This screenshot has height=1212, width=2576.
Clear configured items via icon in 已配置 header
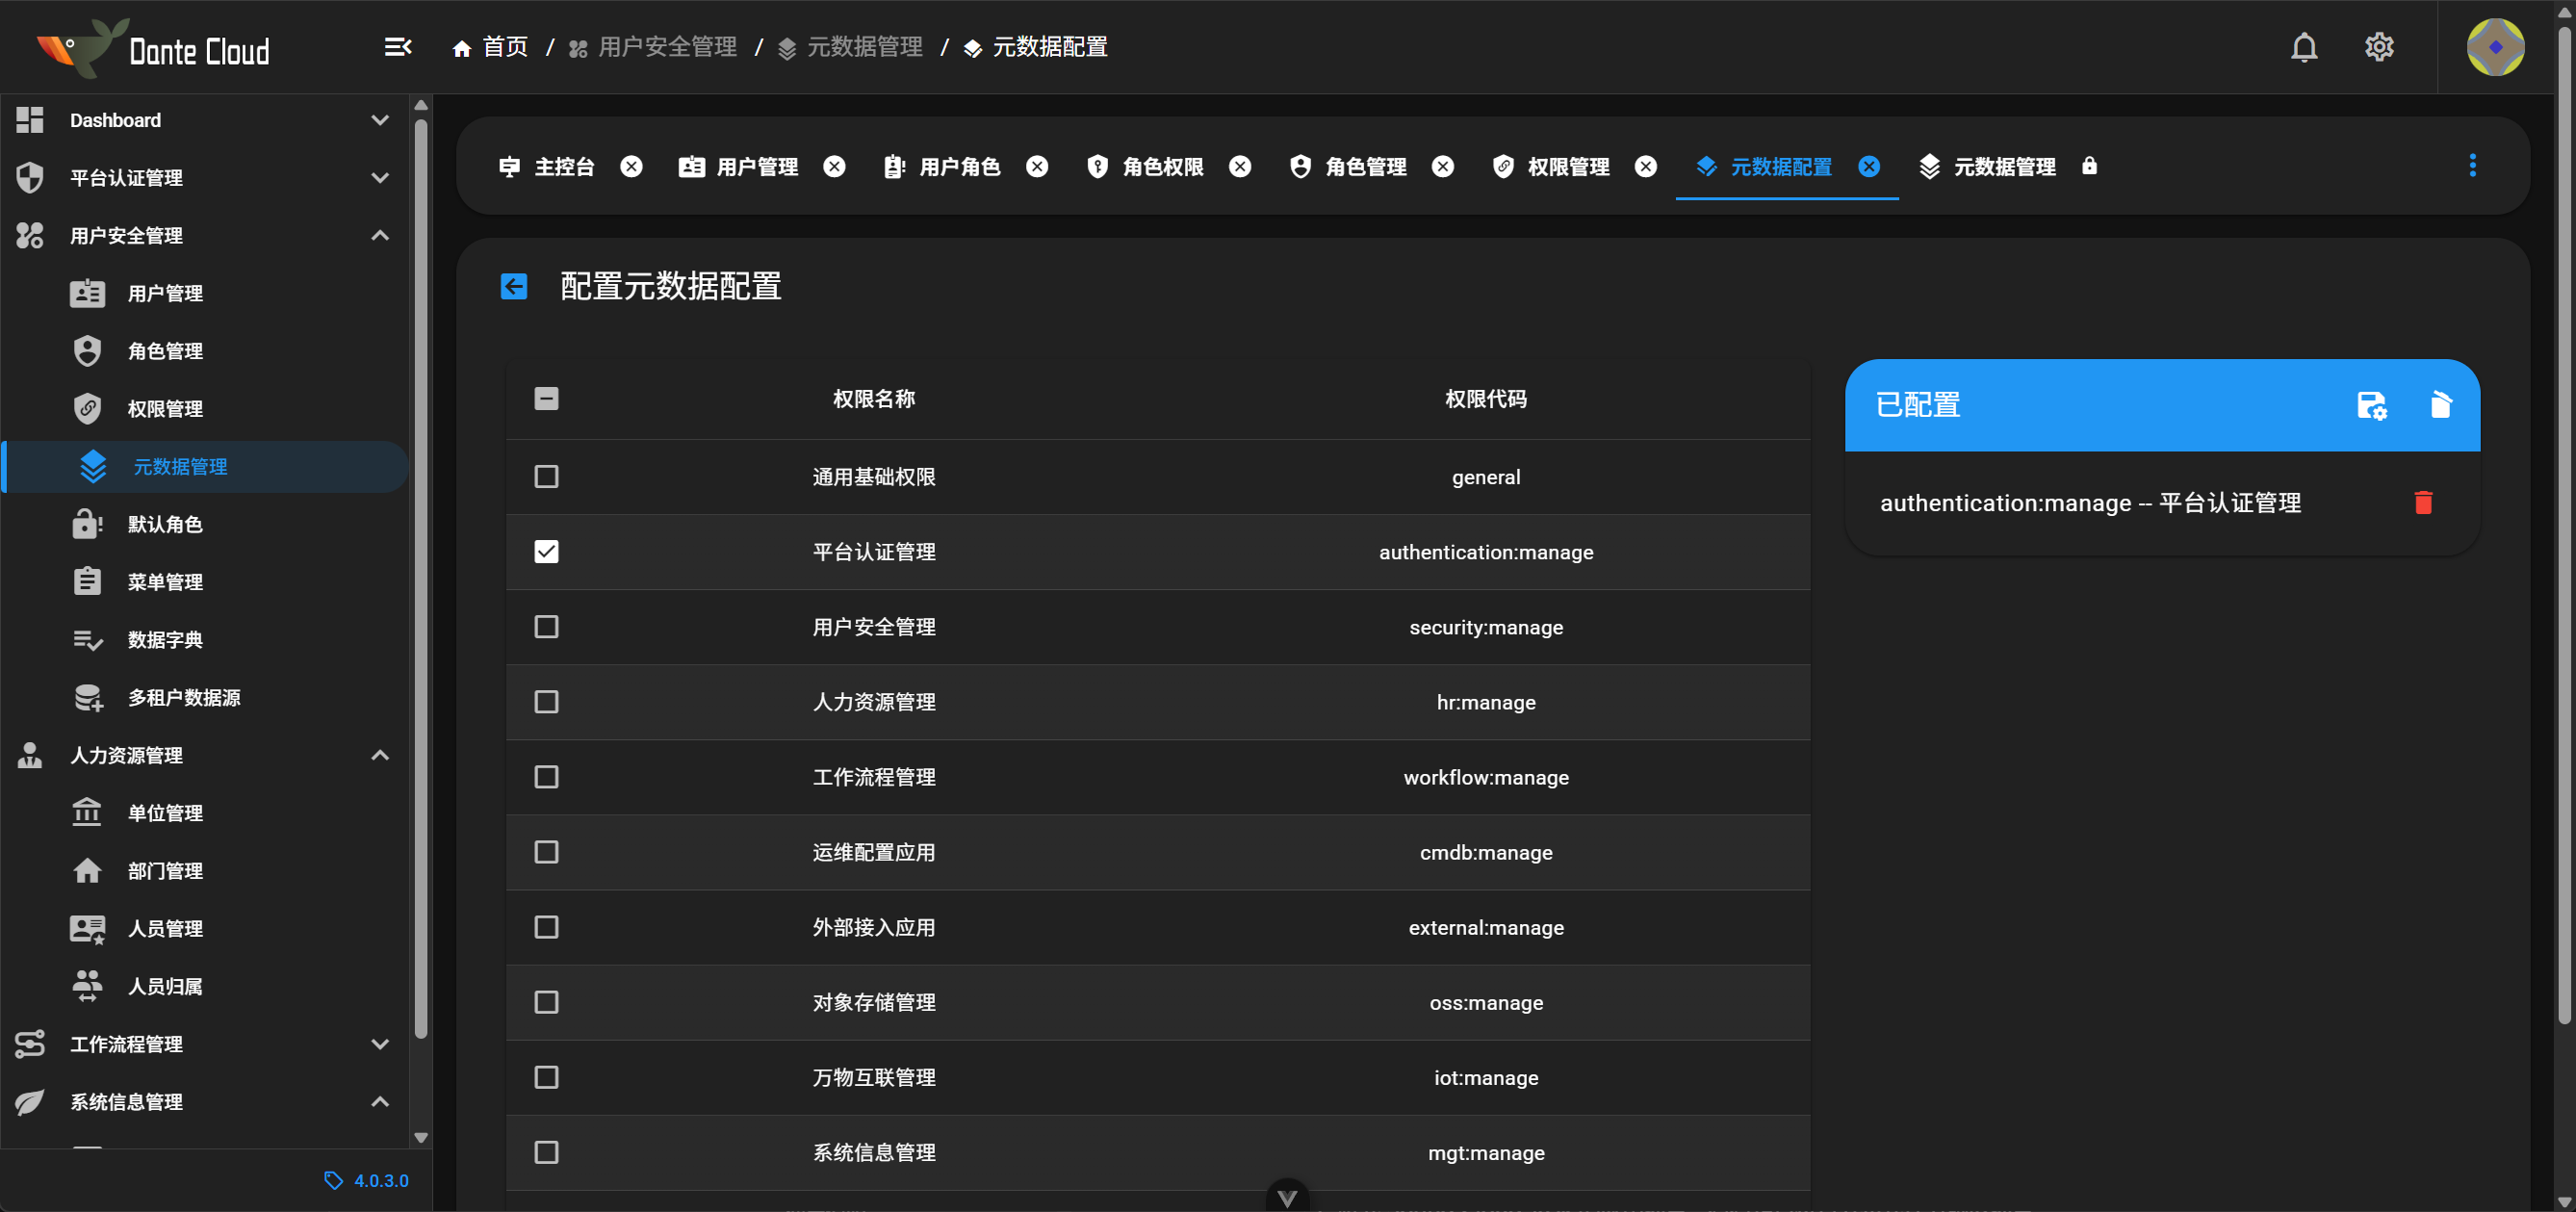pyautogui.click(x=2440, y=406)
